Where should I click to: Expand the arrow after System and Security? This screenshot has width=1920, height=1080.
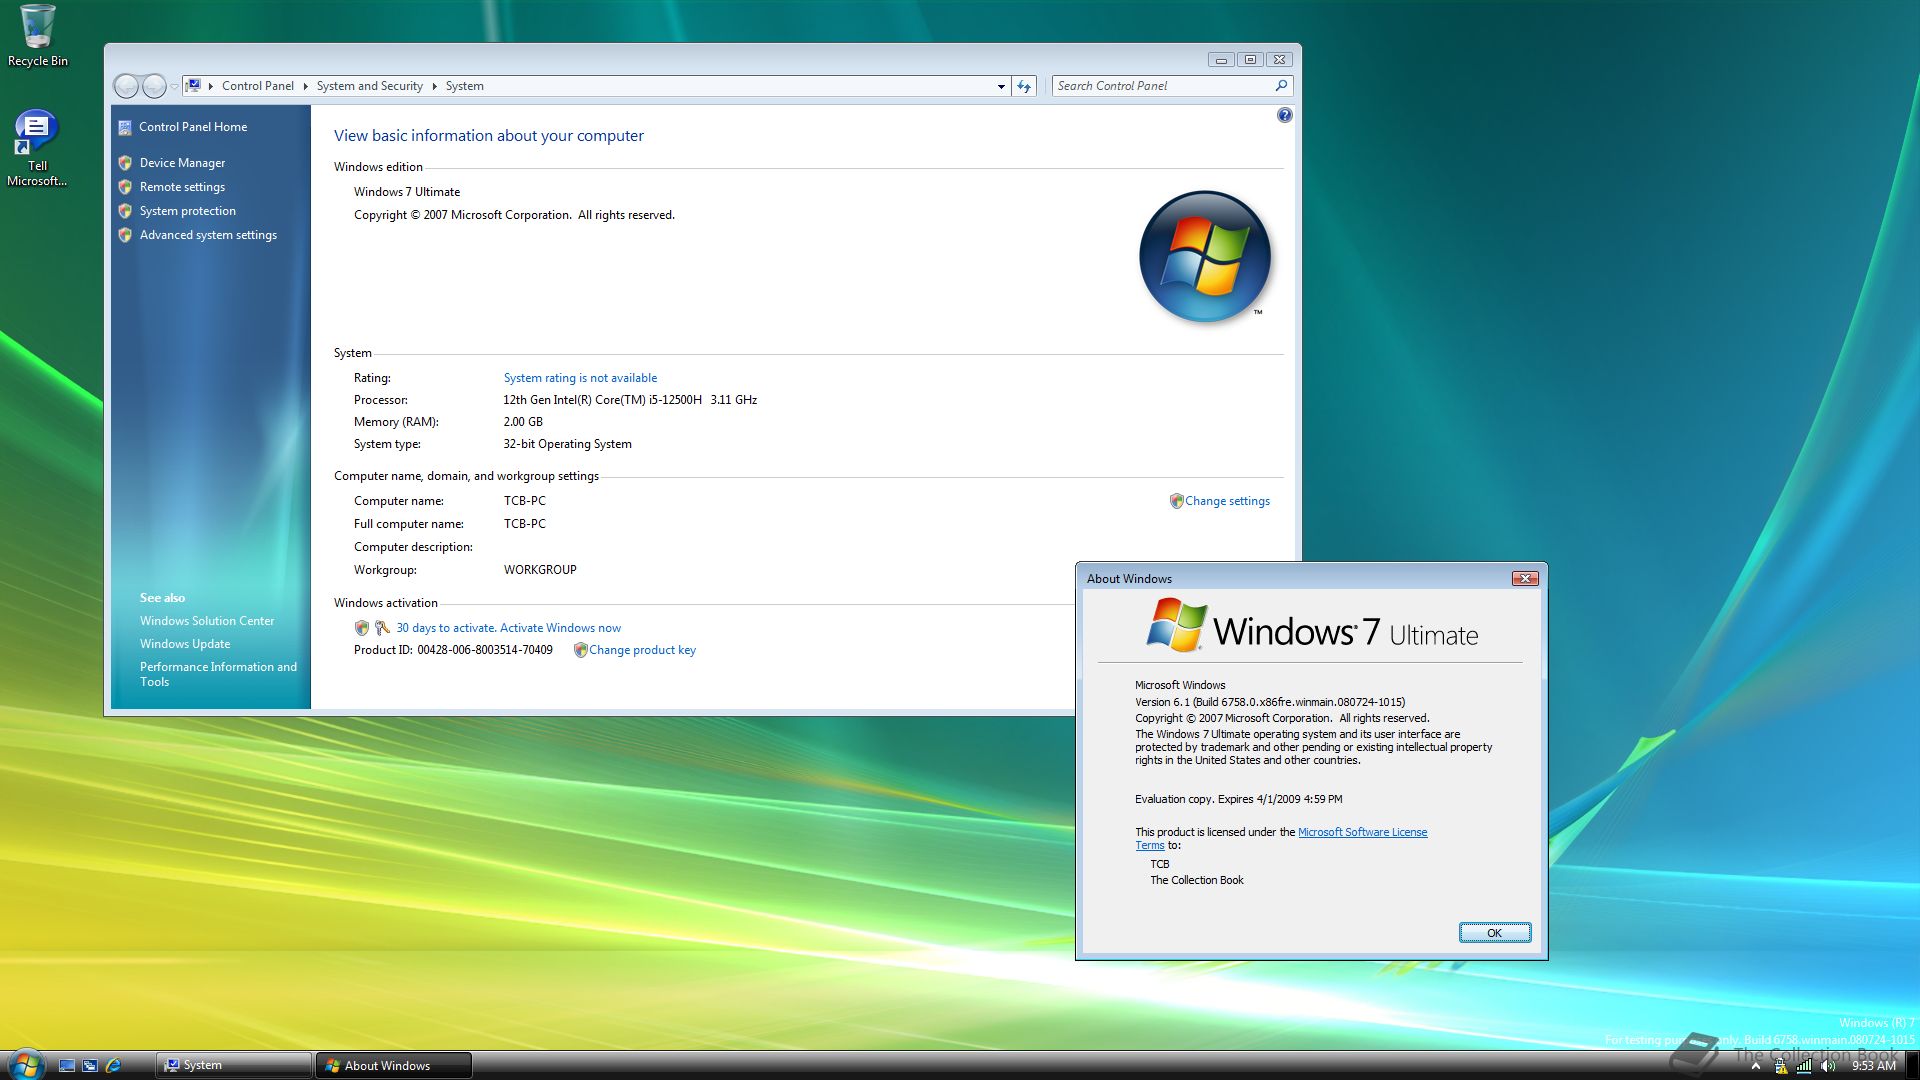tap(435, 86)
